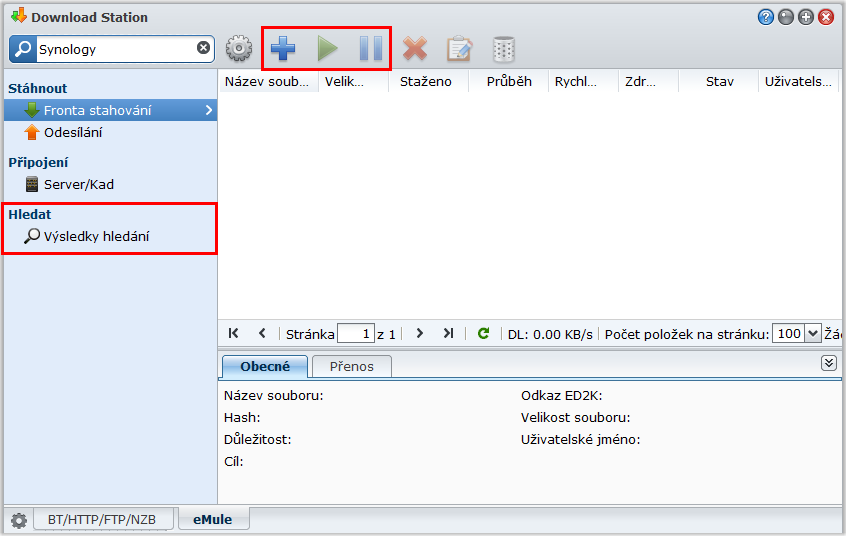846x536 pixels.
Task: Resume downloads with the green play icon
Action: click(x=328, y=49)
